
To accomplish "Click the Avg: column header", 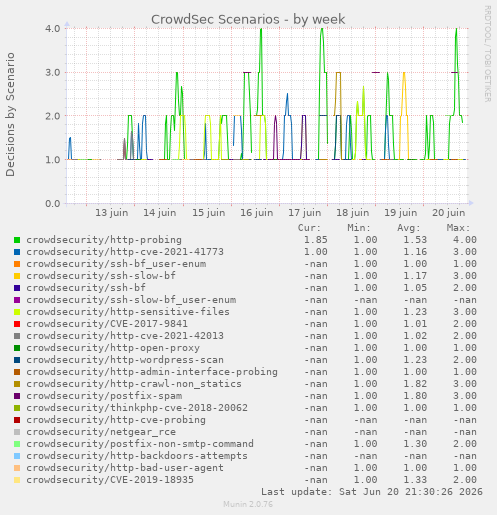I will [409, 228].
